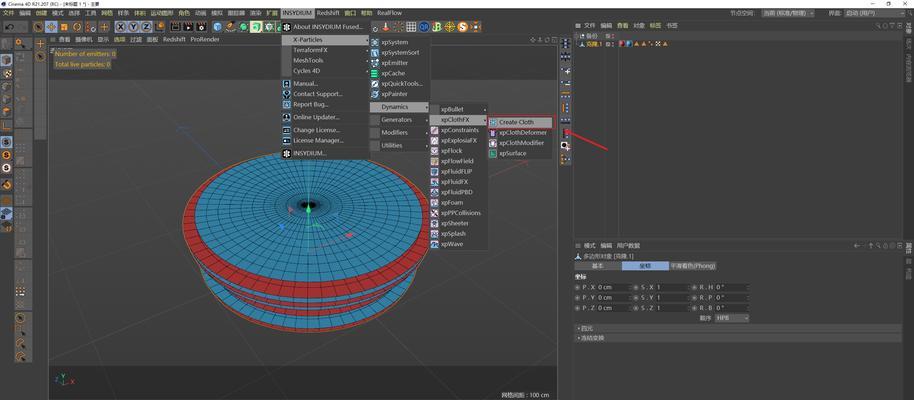Click Report Bug menu entry

pyautogui.click(x=325, y=104)
